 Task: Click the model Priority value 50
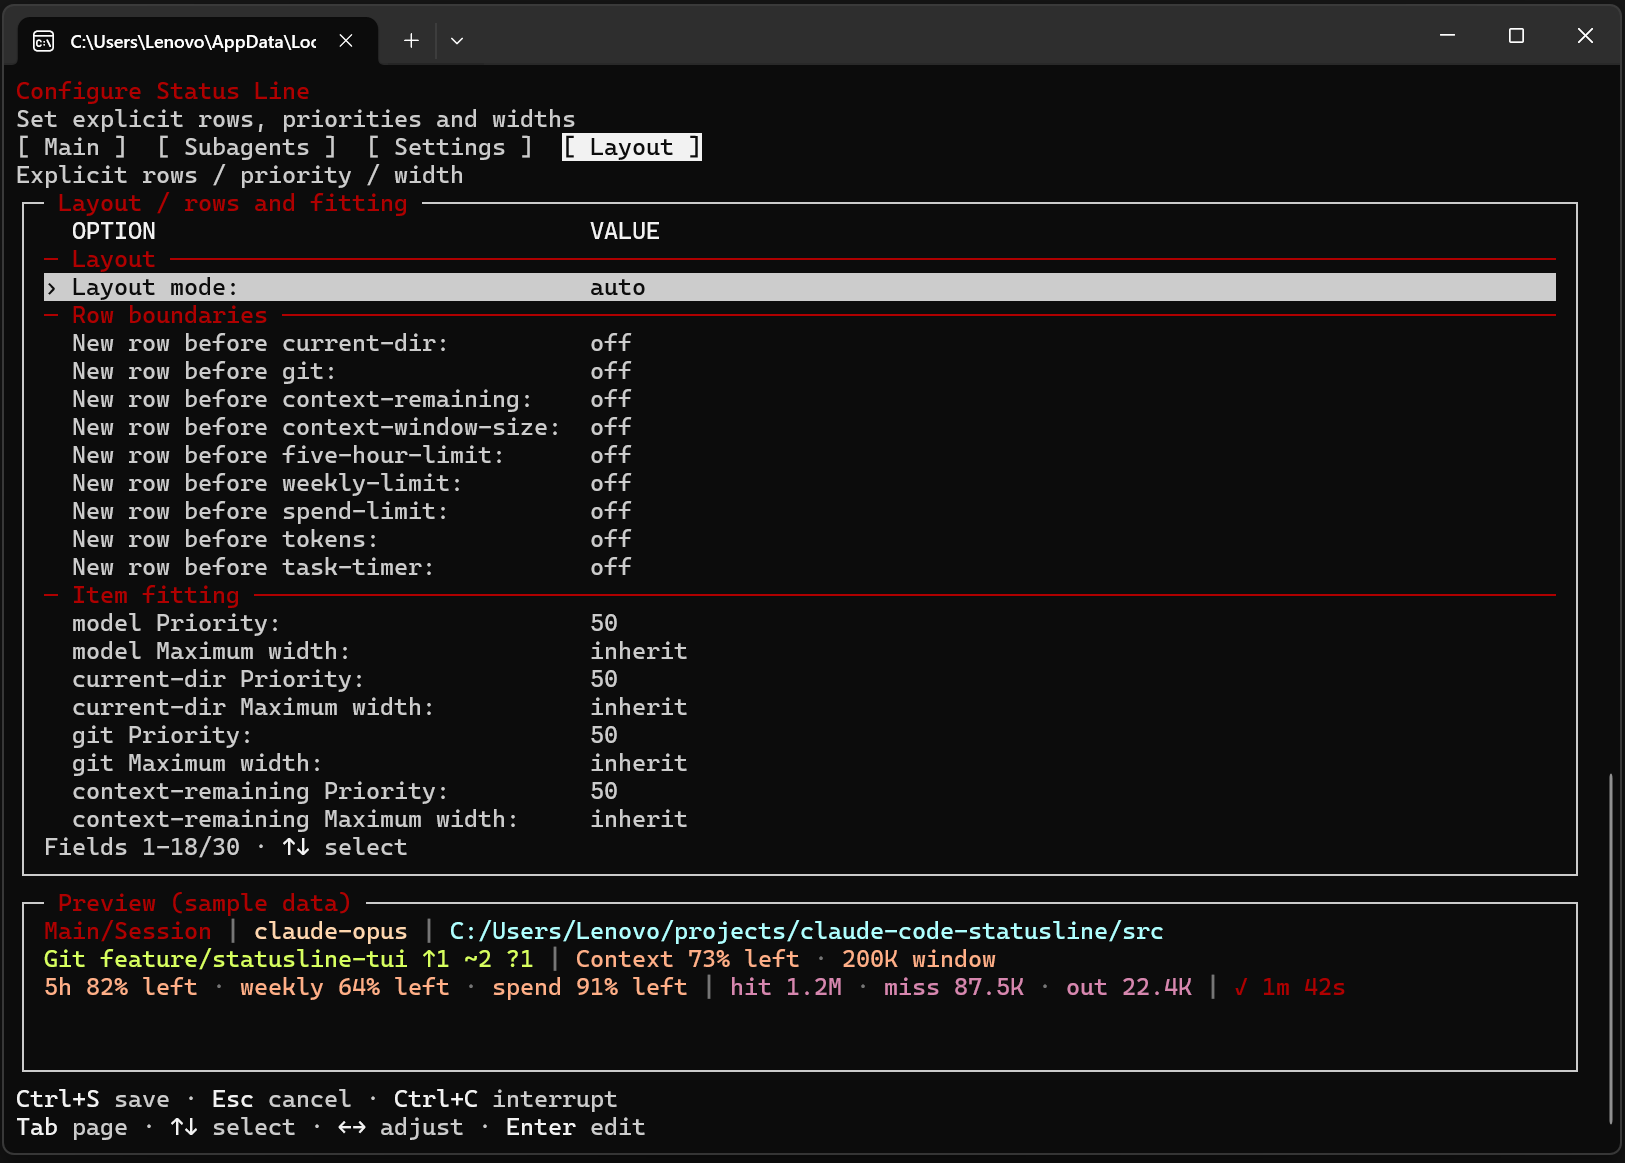click(x=604, y=623)
